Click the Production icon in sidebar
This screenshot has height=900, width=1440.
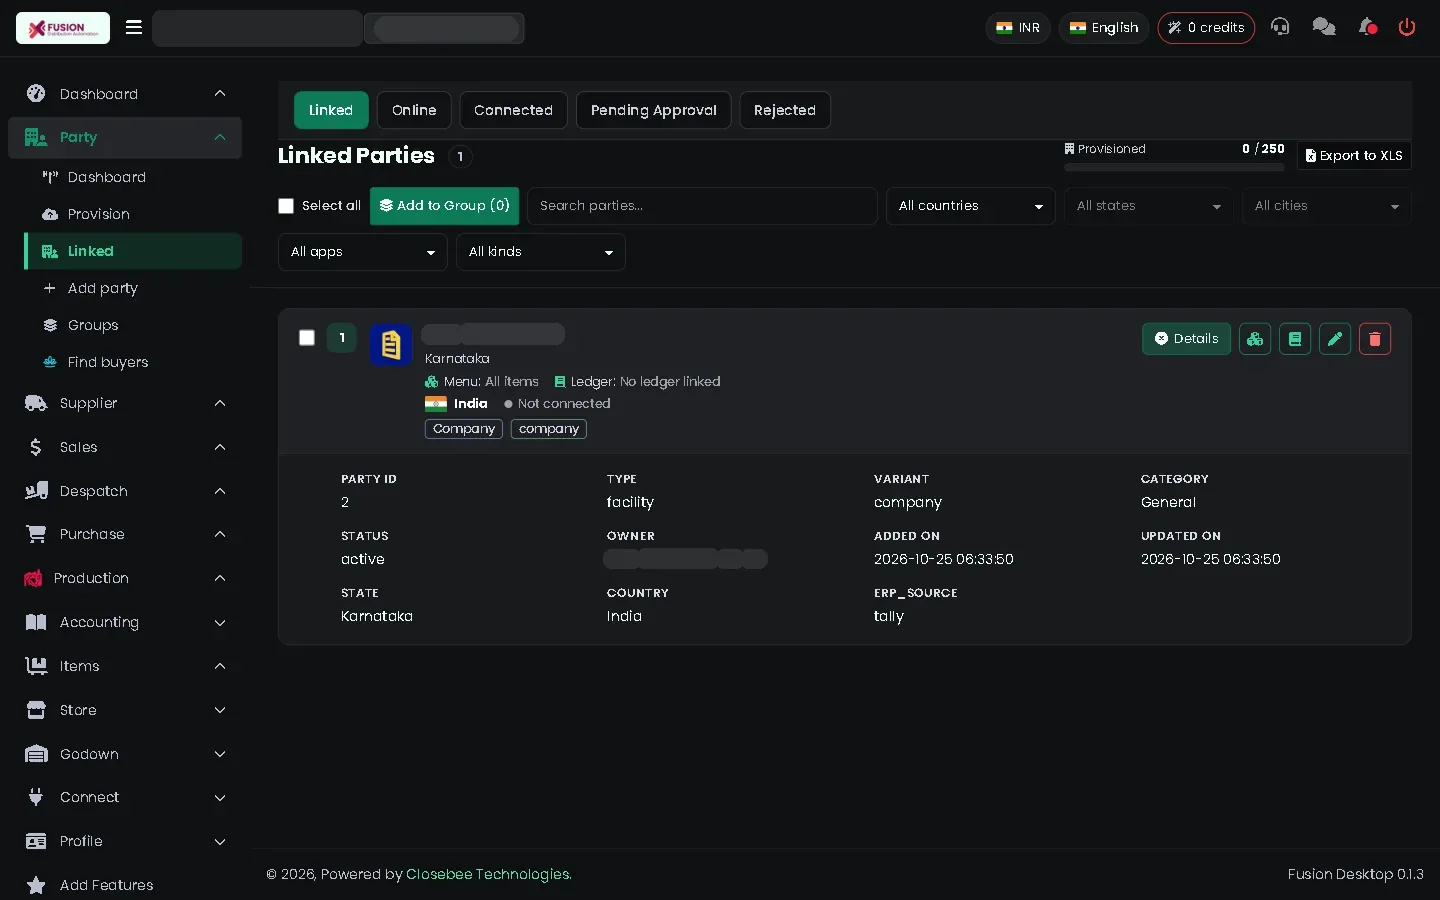point(33,578)
